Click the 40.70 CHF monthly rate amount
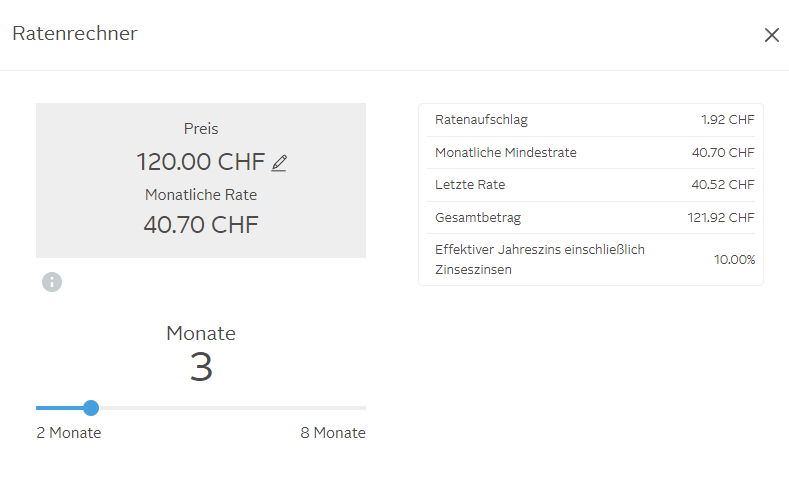The image size is (789, 482). [201, 224]
